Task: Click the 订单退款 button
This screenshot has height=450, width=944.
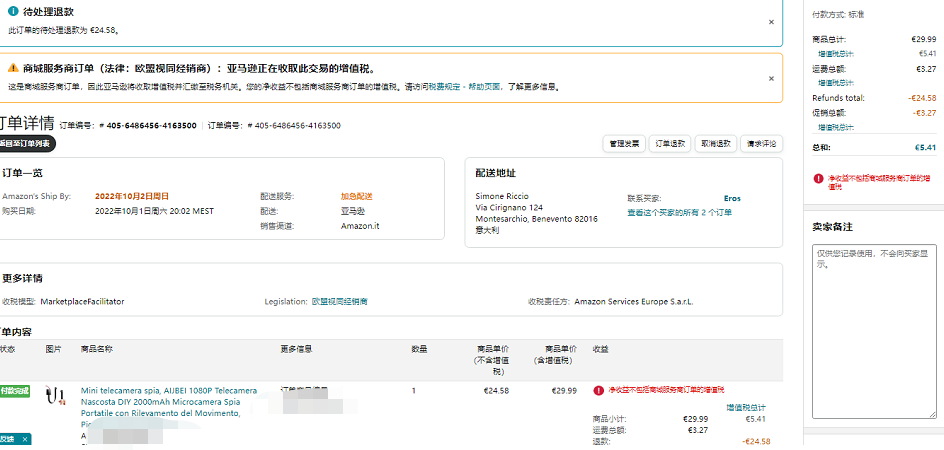Action: tap(670, 144)
